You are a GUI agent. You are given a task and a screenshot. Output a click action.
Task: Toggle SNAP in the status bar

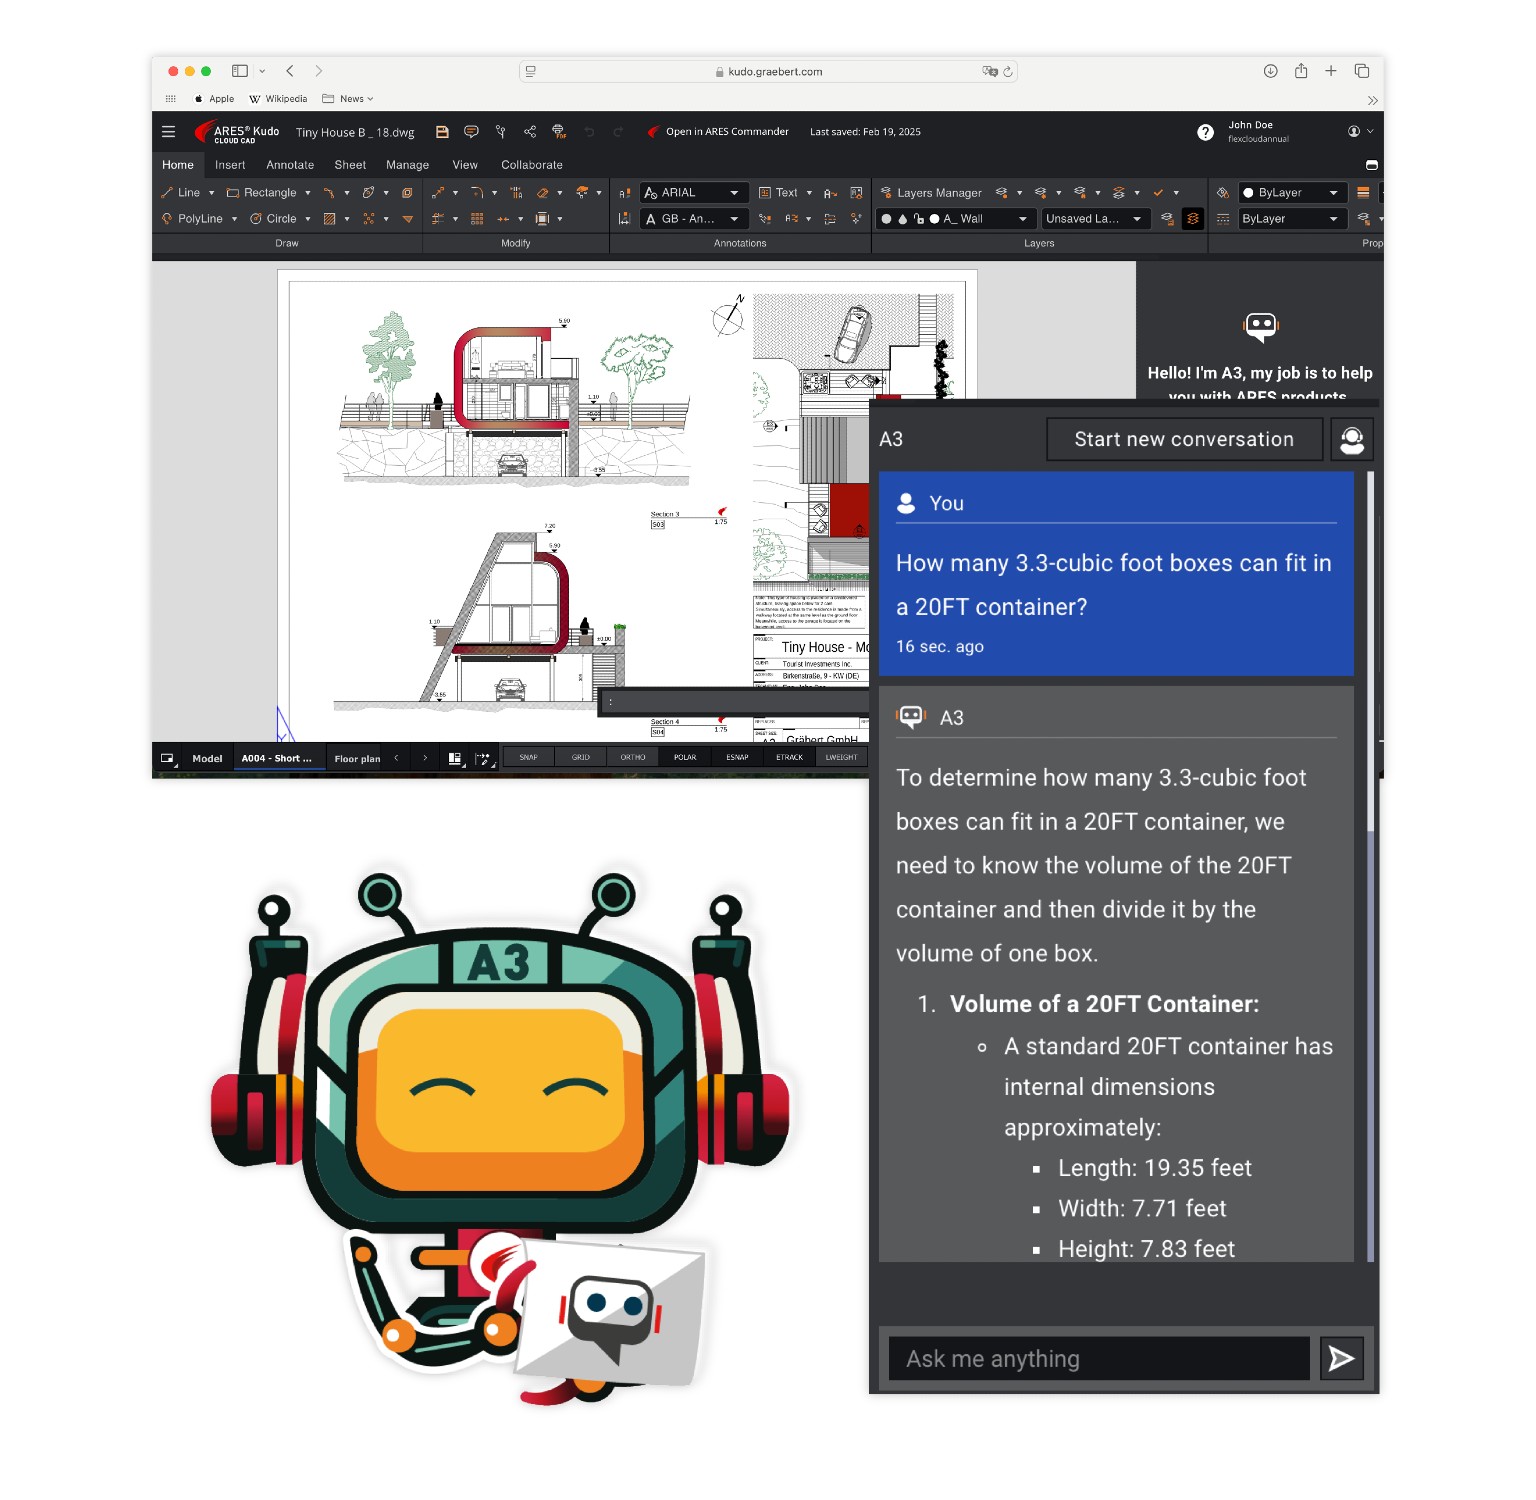(x=528, y=758)
